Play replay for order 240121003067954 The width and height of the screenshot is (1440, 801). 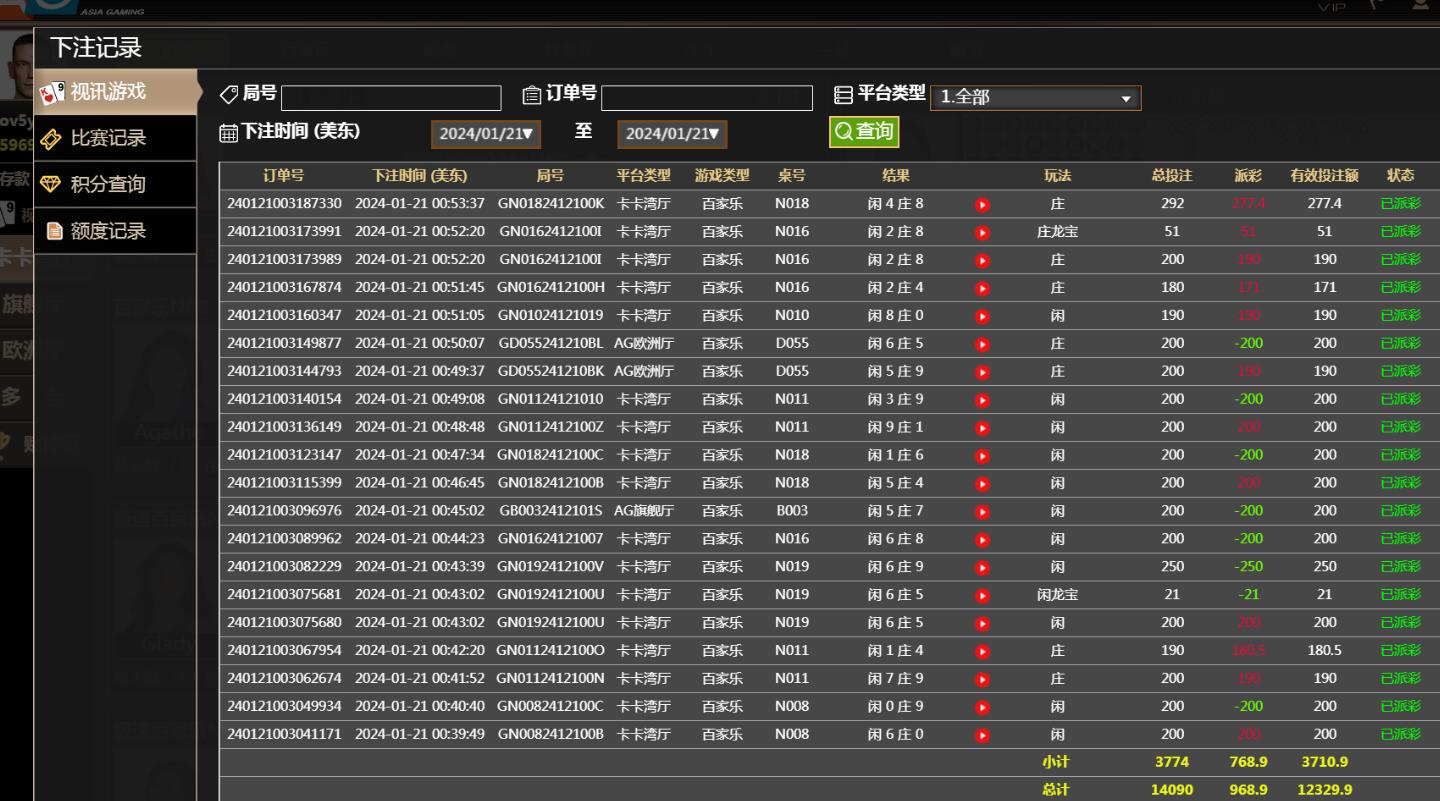(982, 652)
